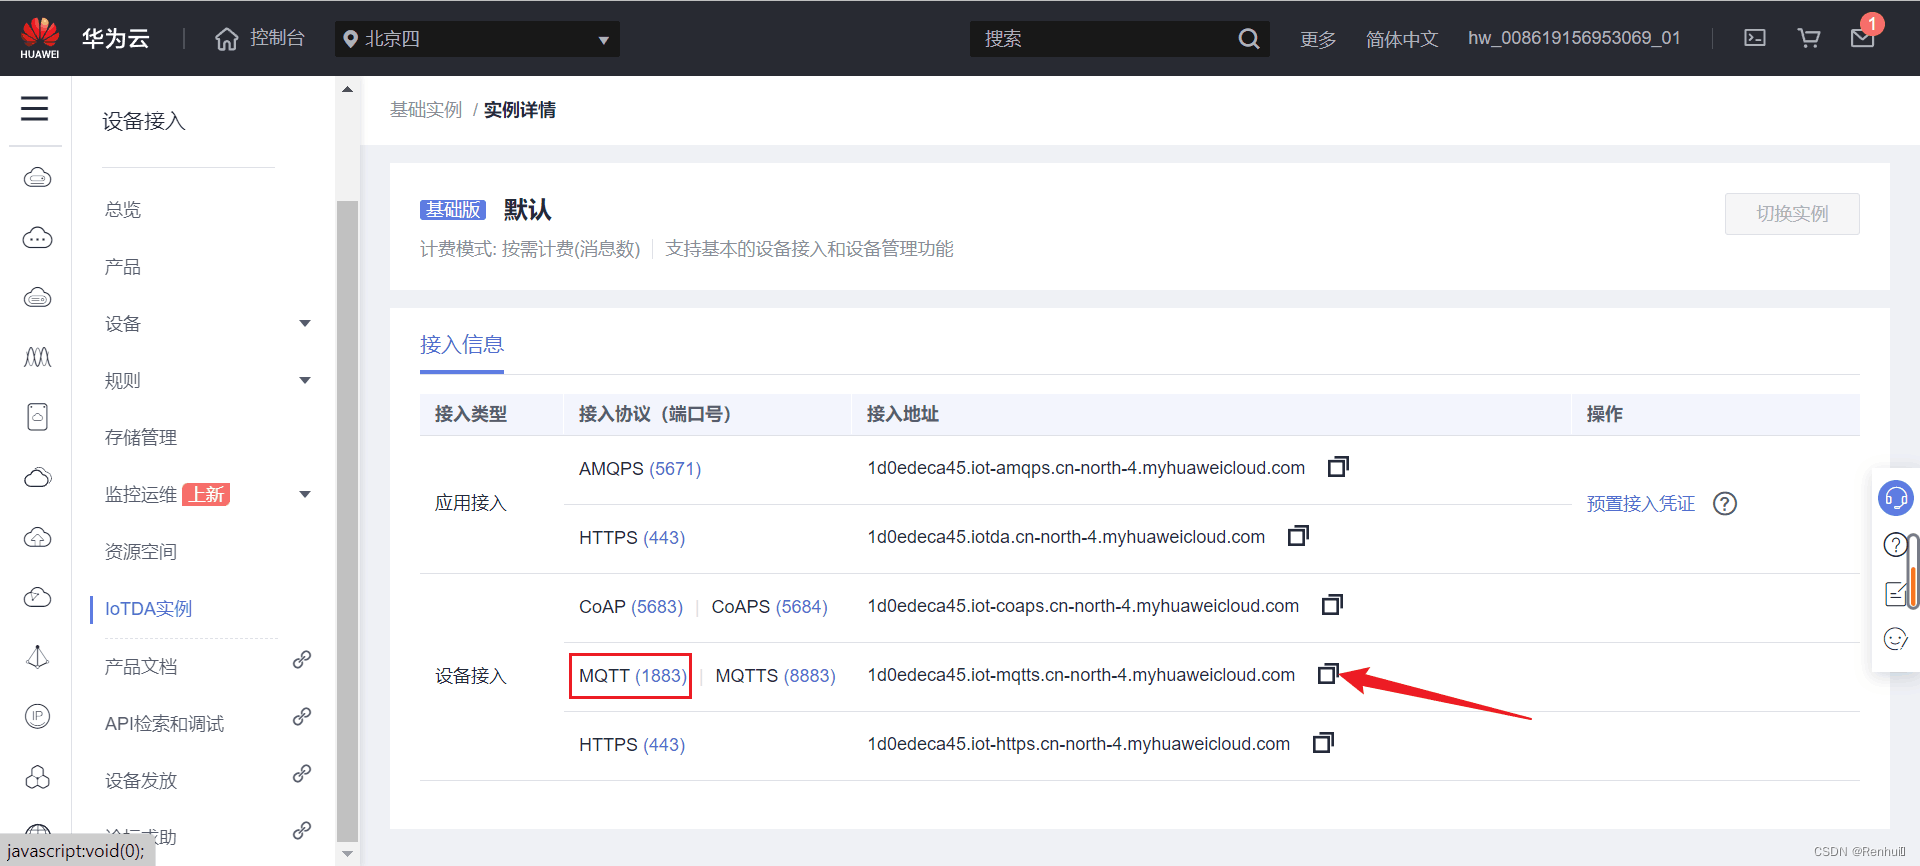The height and width of the screenshot is (866, 1920).
Task: Open the 产品文档 external link
Action: (x=141, y=667)
